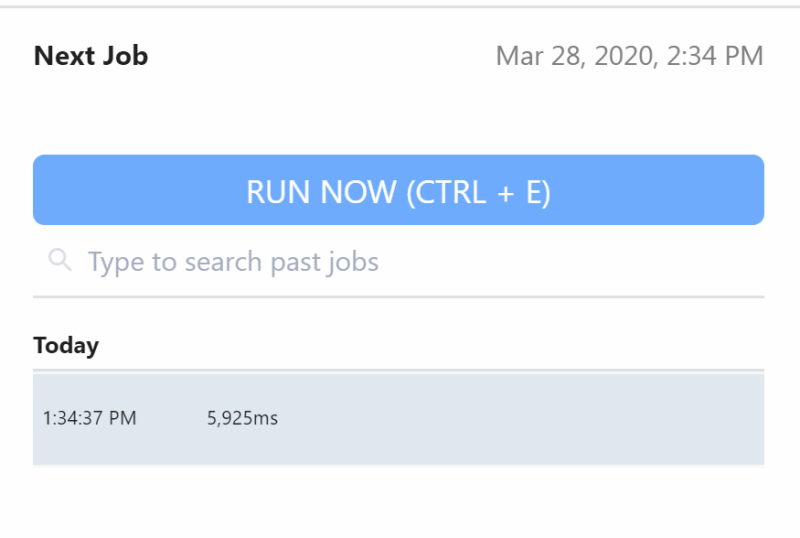Click the magnifying glass search icon

coord(60,260)
